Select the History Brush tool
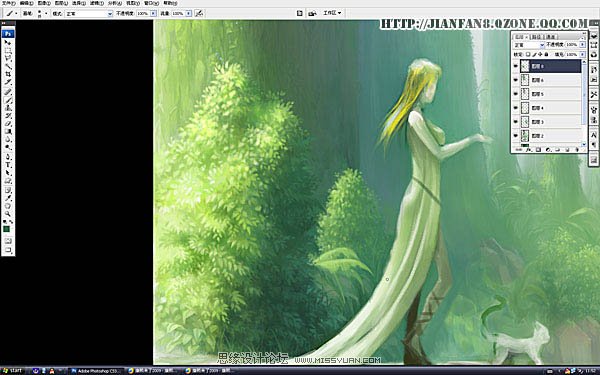The height and width of the screenshot is (375, 600). 8,116
